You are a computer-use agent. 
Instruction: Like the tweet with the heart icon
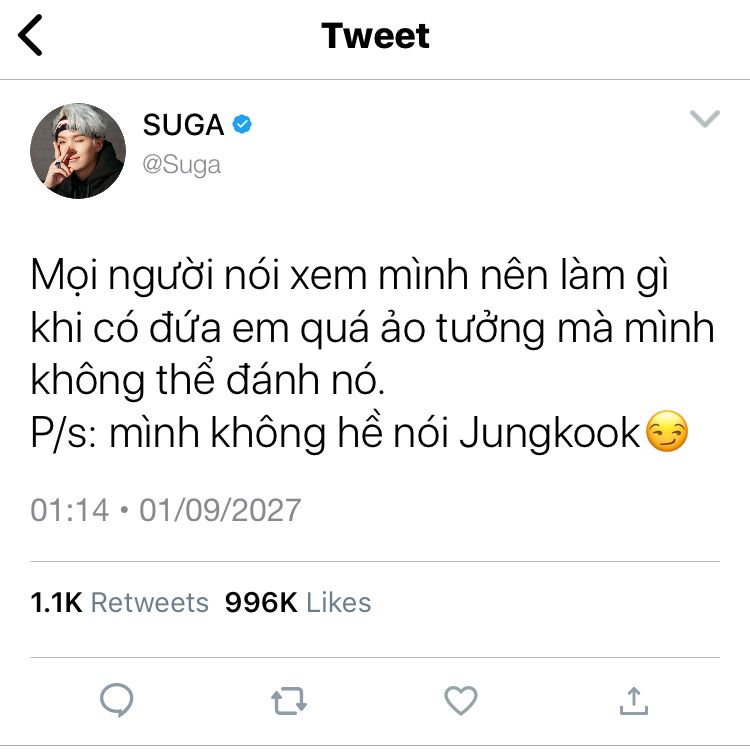click(461, 700)
